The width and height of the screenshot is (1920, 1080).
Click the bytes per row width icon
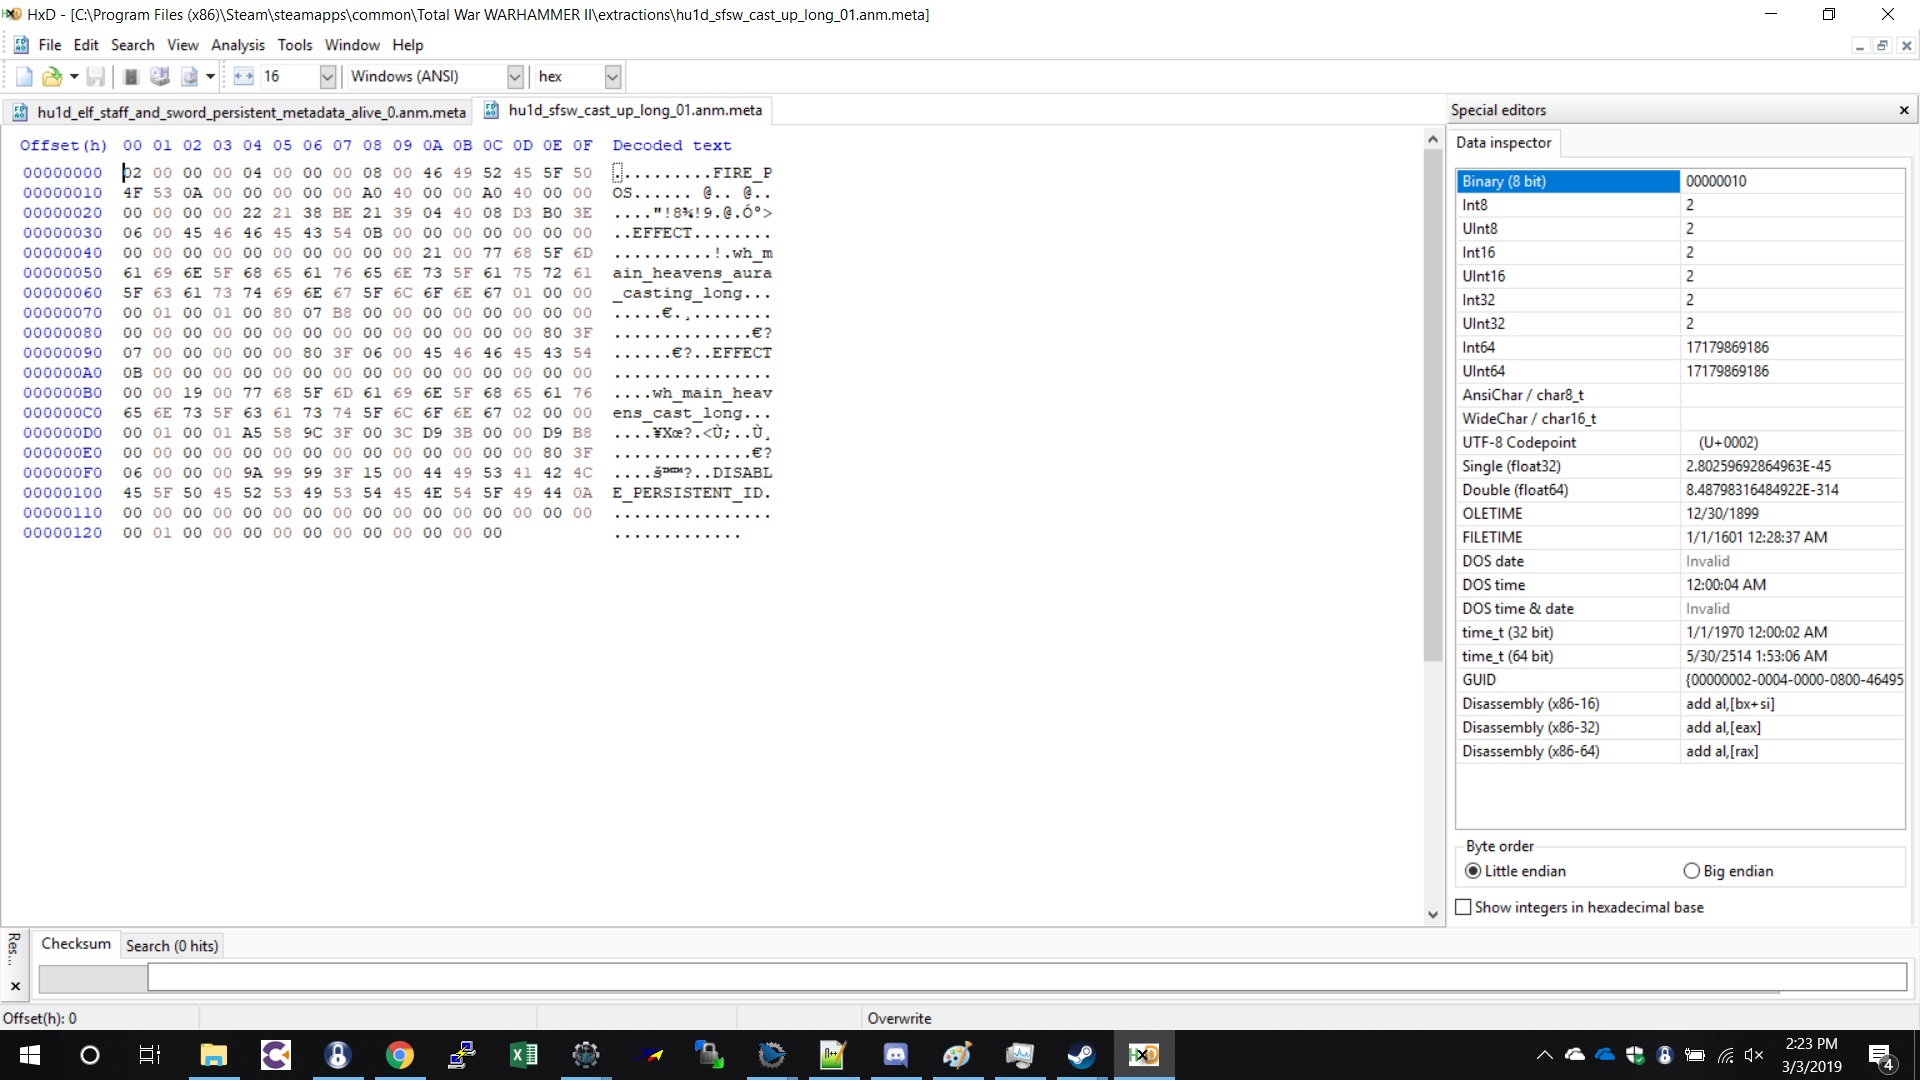[x=243, y=76]
